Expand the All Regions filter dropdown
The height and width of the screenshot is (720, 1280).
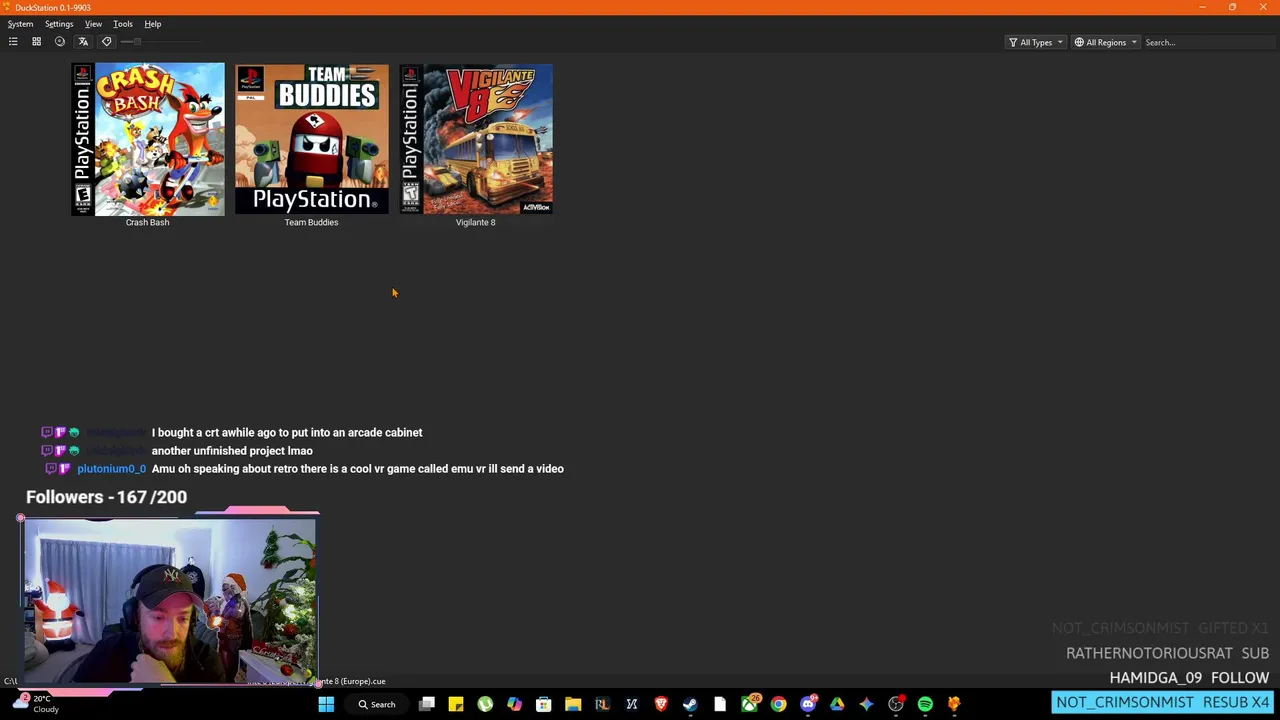[1105, 42]
